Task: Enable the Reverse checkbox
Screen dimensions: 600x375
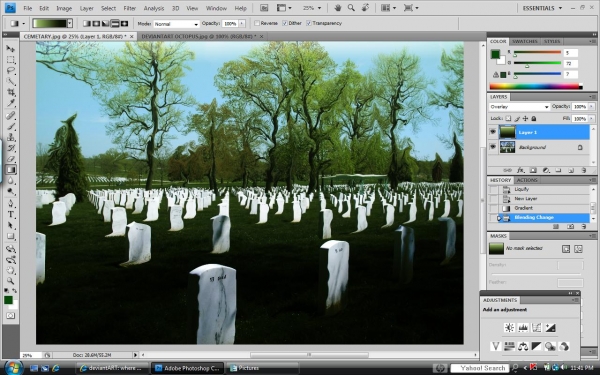Action: (257, 23)
